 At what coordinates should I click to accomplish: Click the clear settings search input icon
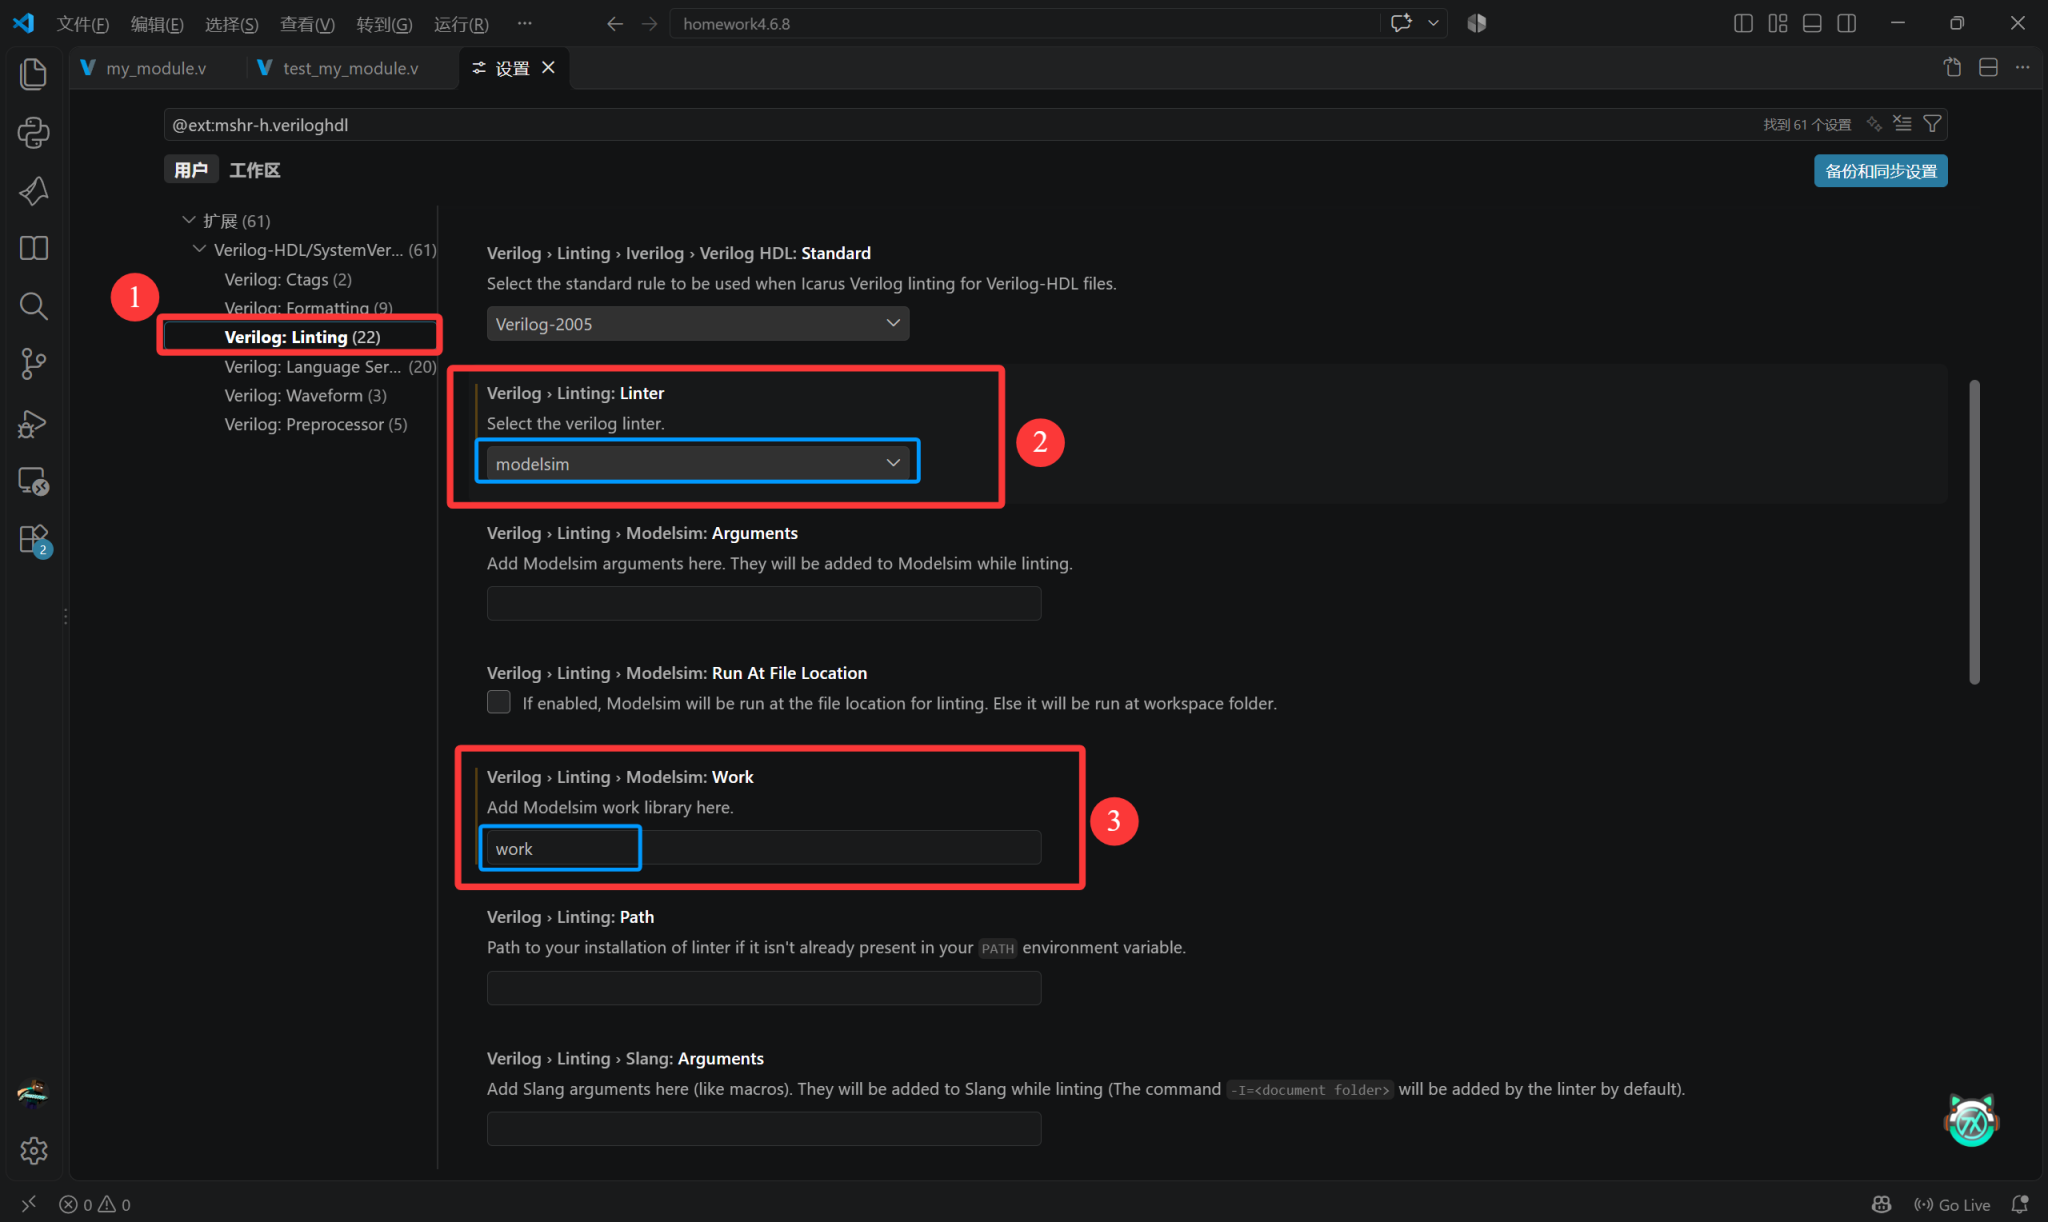[x=1902, y=124]
